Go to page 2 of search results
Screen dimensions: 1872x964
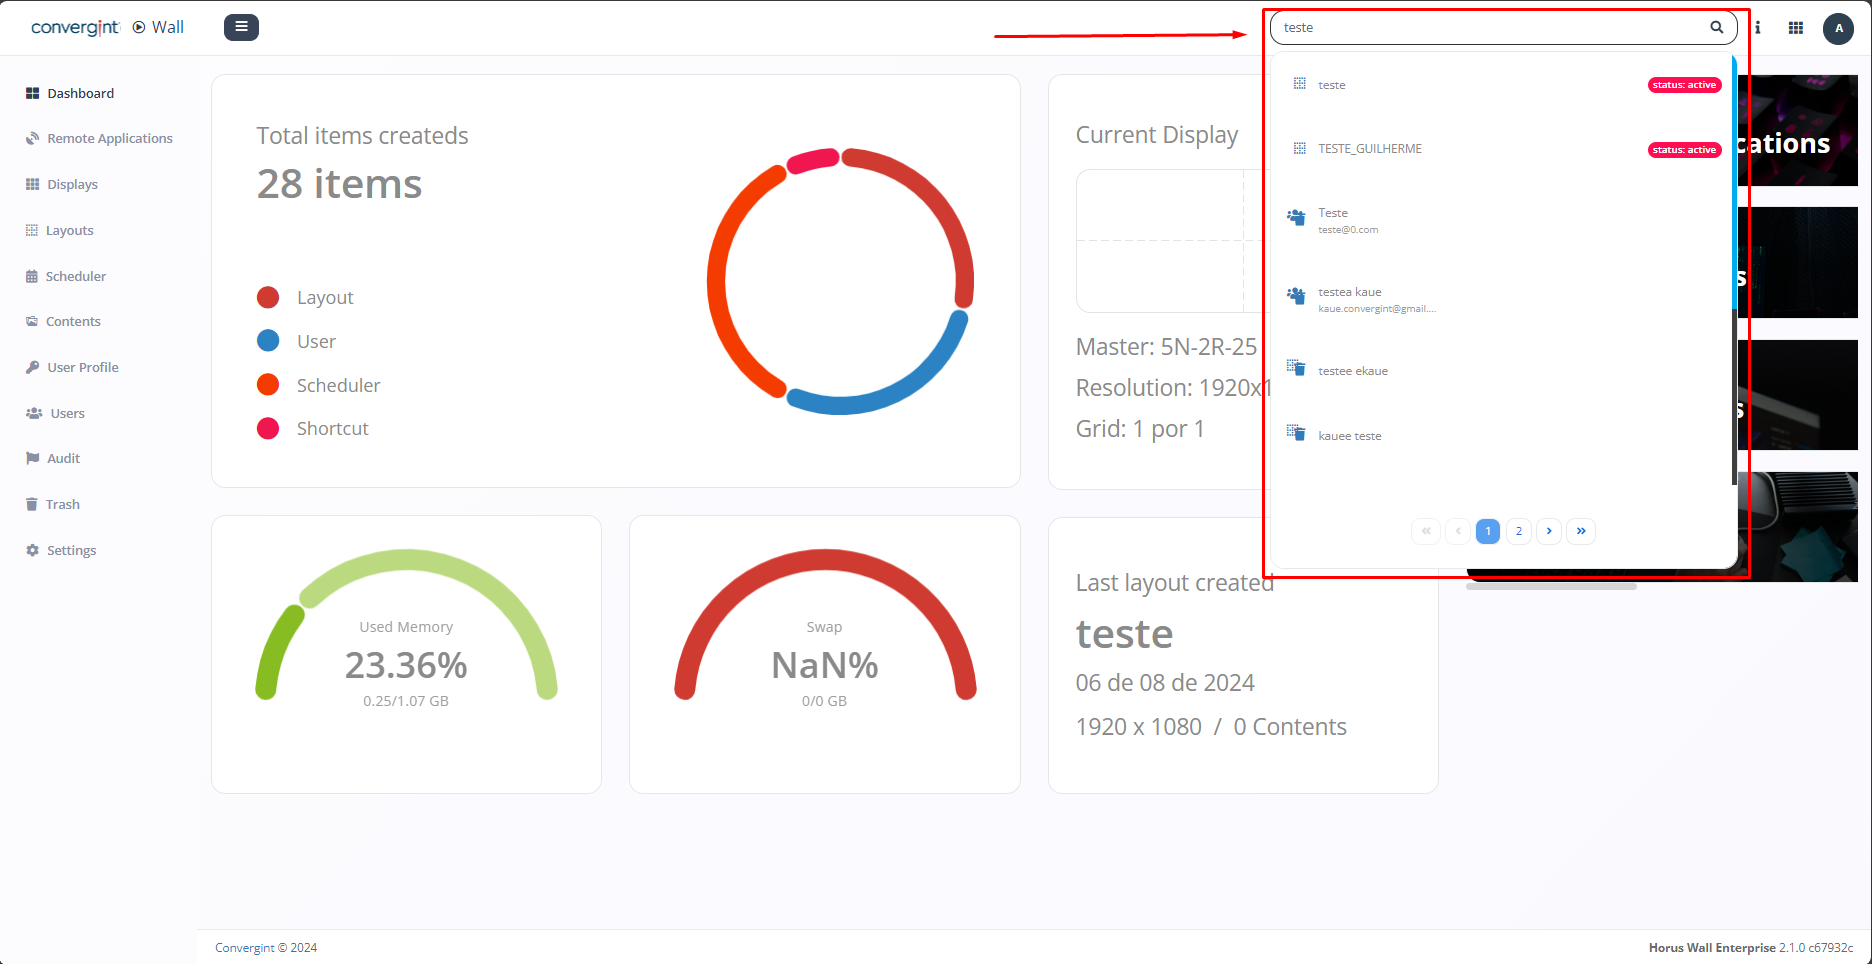[x=1518, y=531]
